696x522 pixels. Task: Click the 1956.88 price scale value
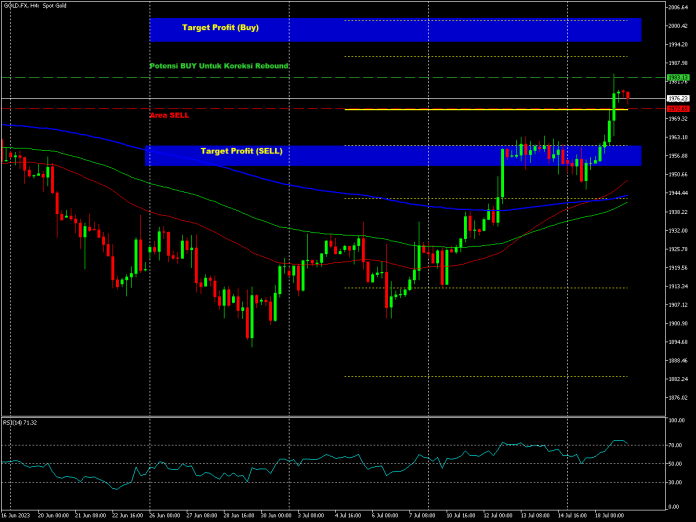pyautogui.click(x=678, y=156)
